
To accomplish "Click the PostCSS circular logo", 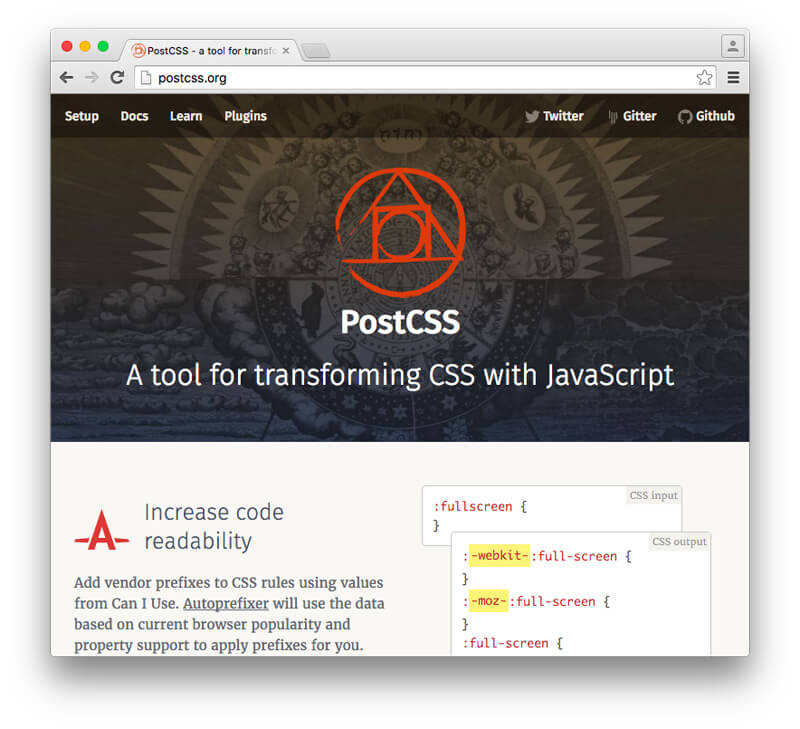I will point(400,232).
